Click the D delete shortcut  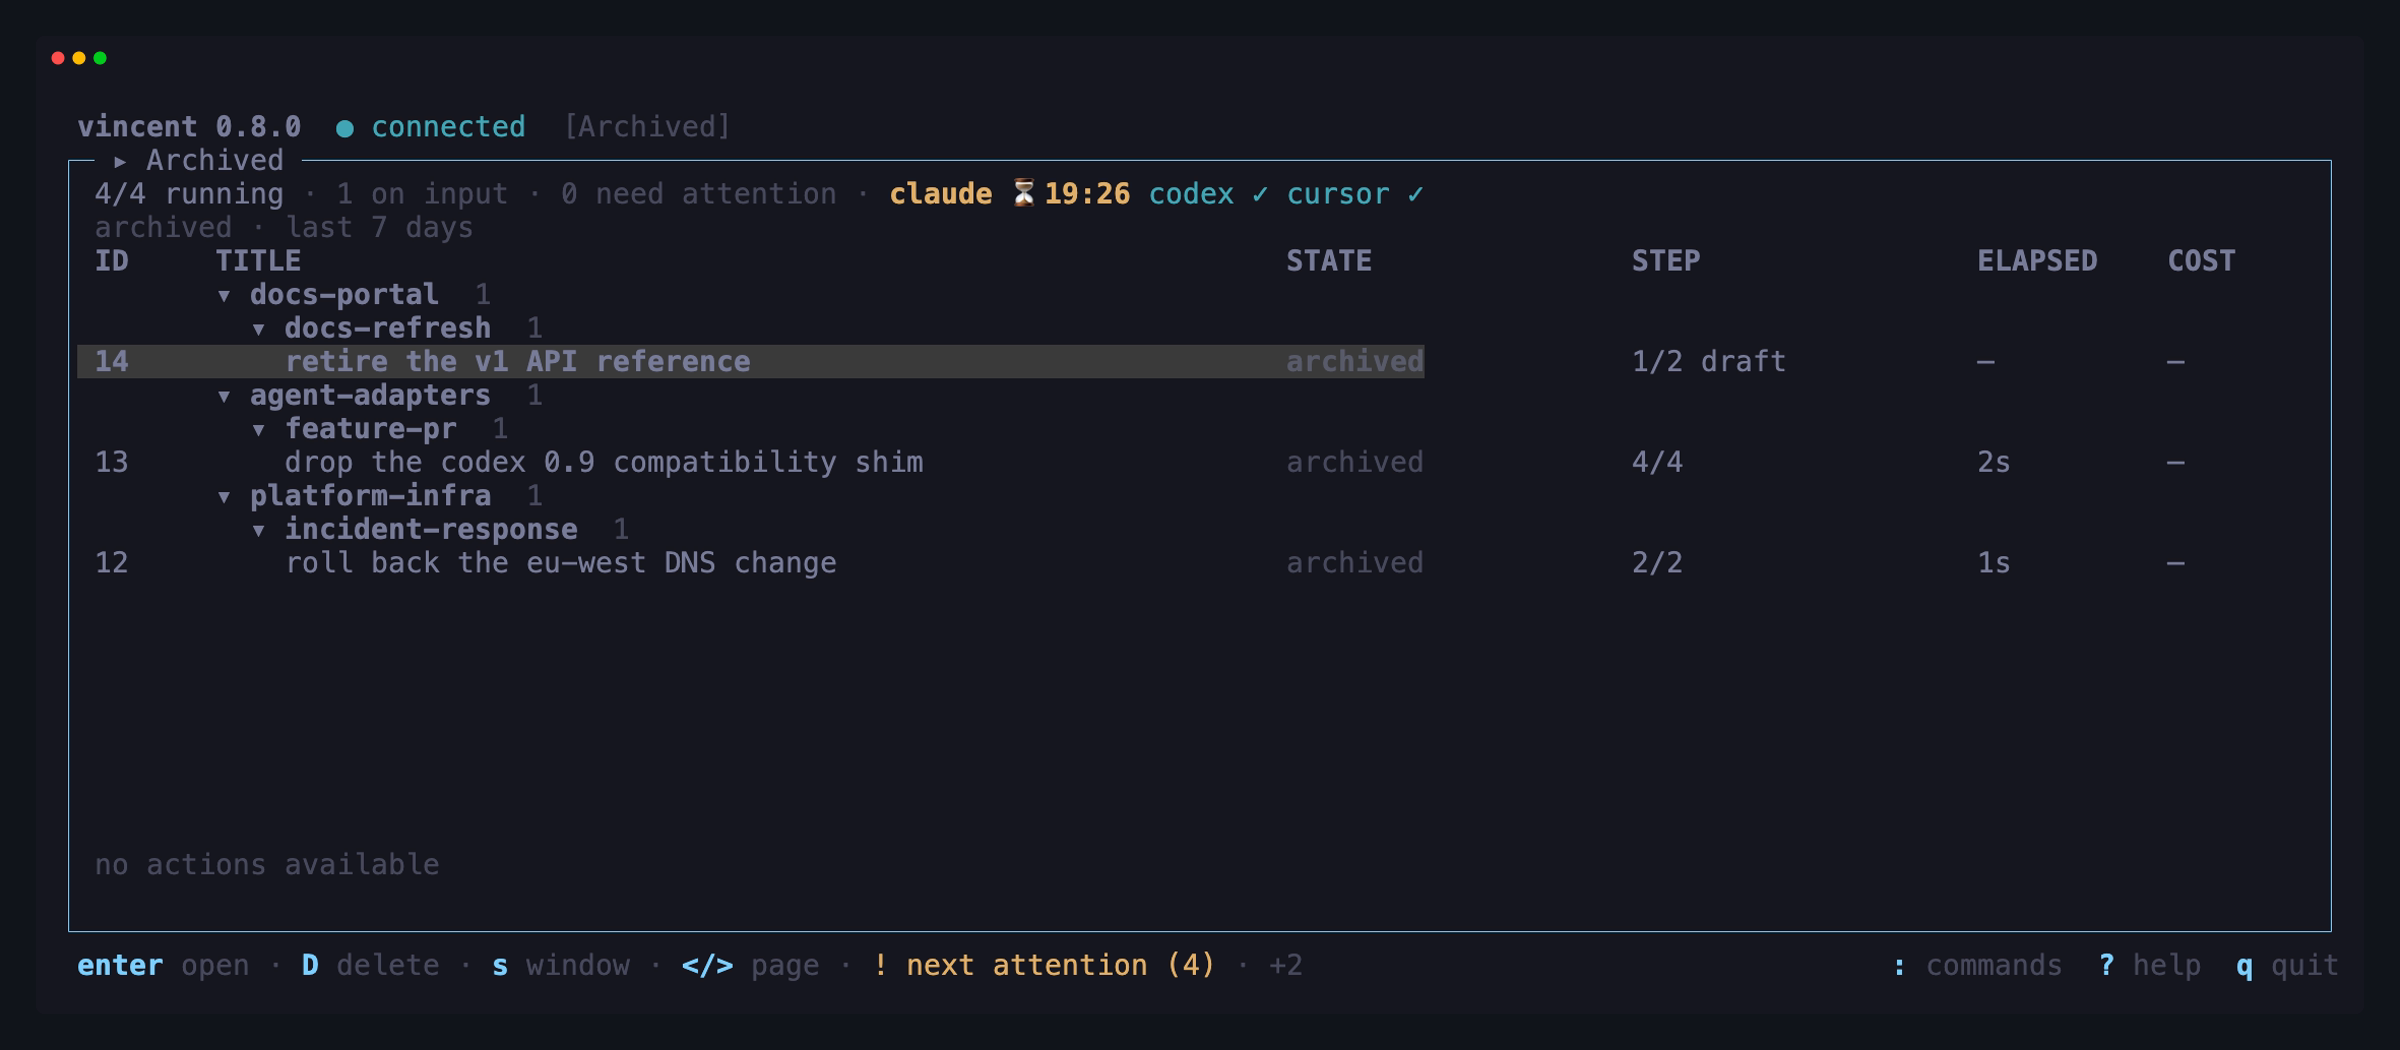[x=370, y=966]
